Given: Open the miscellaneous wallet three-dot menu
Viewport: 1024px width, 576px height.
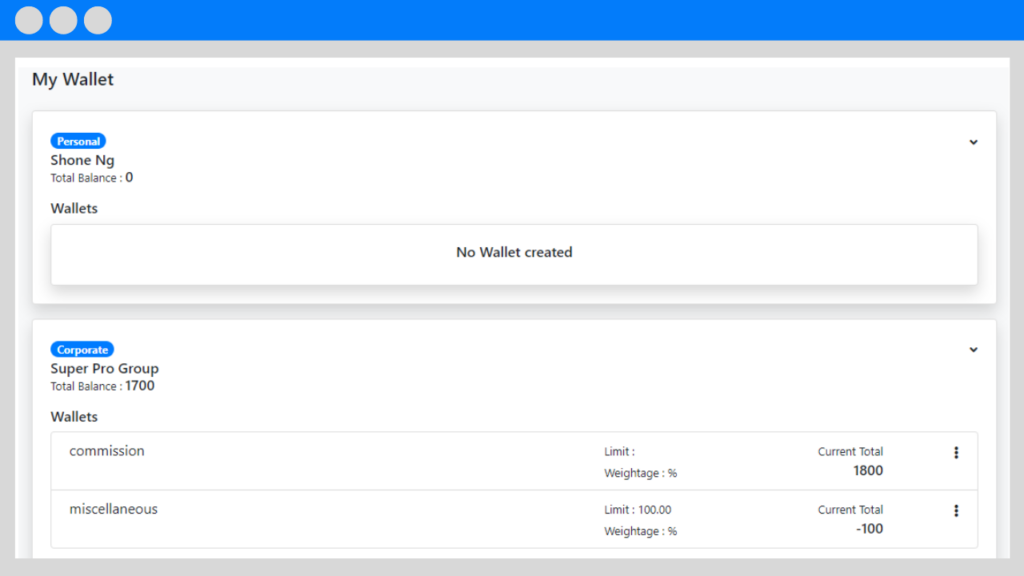Looking at the screenshot, I should pyautogui.click(x=956, y=511).
